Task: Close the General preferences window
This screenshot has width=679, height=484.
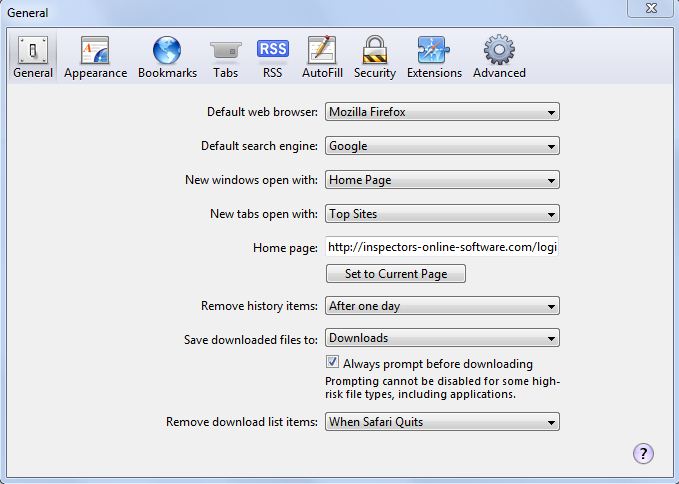Action: click(x=651, y=8)
